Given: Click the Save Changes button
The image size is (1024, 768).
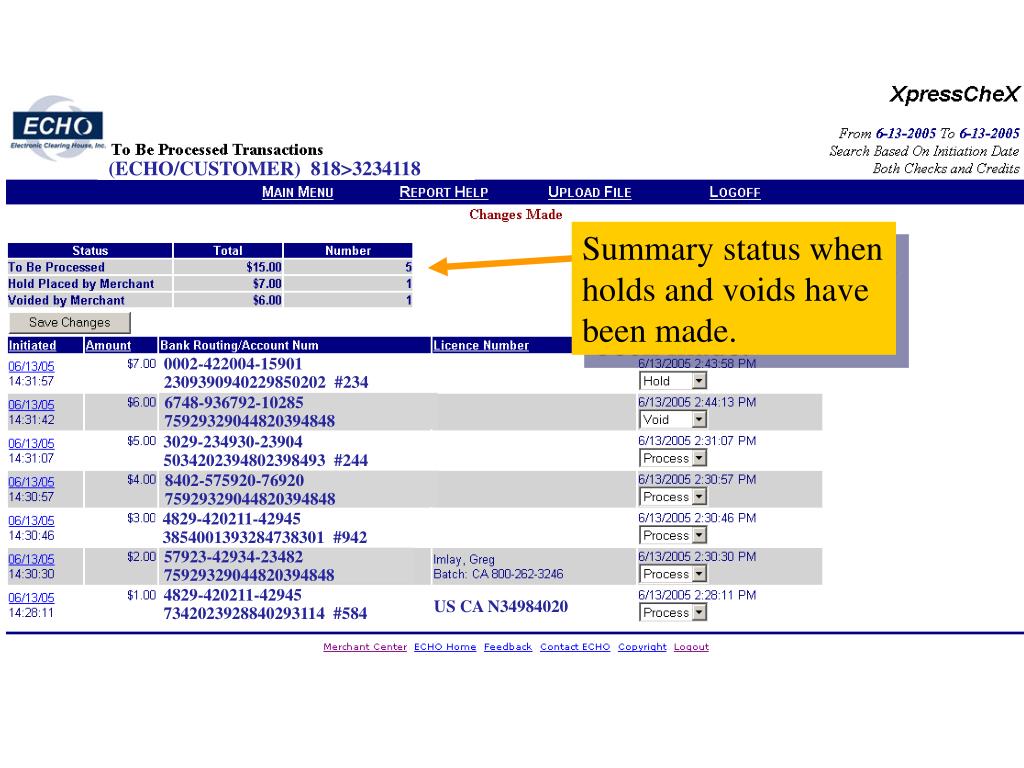Looking at the screenshot, I should coord(70,323).
